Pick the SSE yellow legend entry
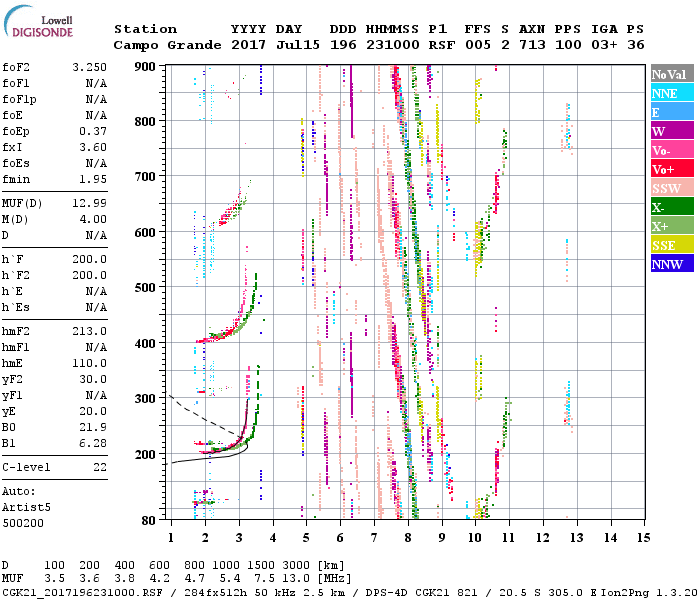 [x=671, y=246]
